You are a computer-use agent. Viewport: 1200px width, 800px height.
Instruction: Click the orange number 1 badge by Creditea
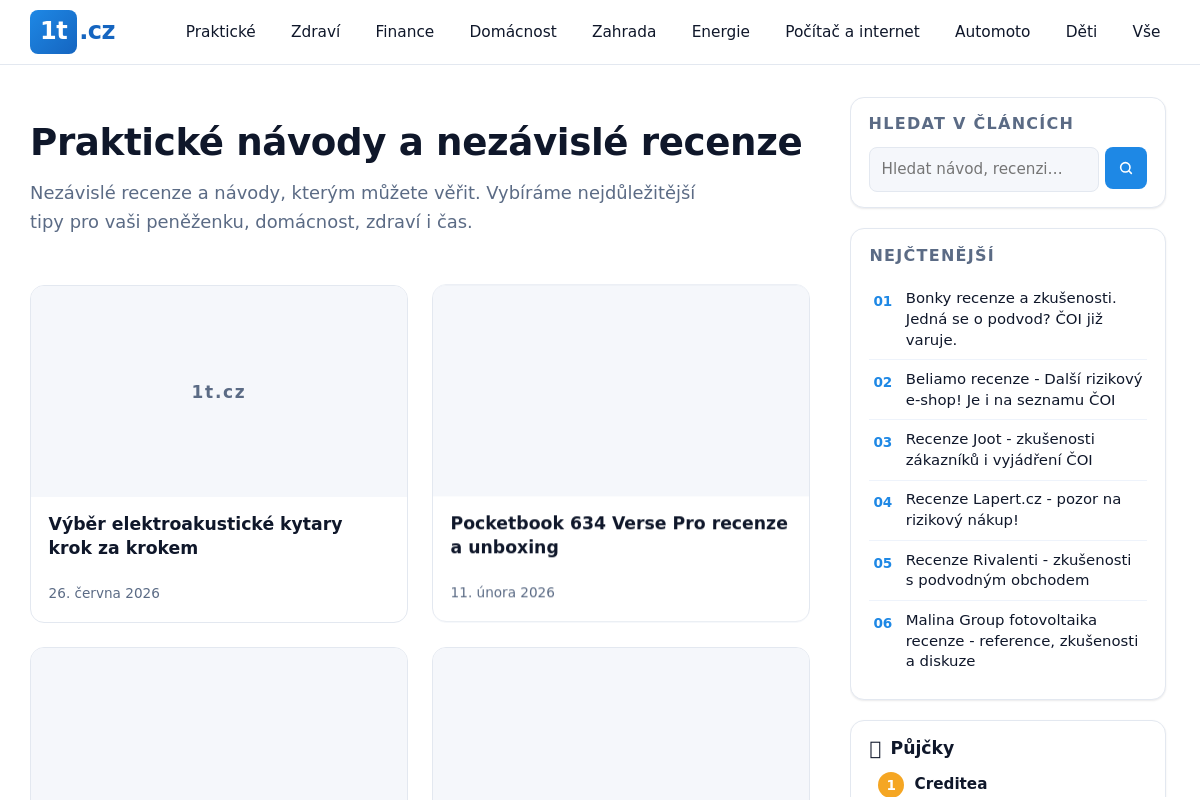coord(891,785)
